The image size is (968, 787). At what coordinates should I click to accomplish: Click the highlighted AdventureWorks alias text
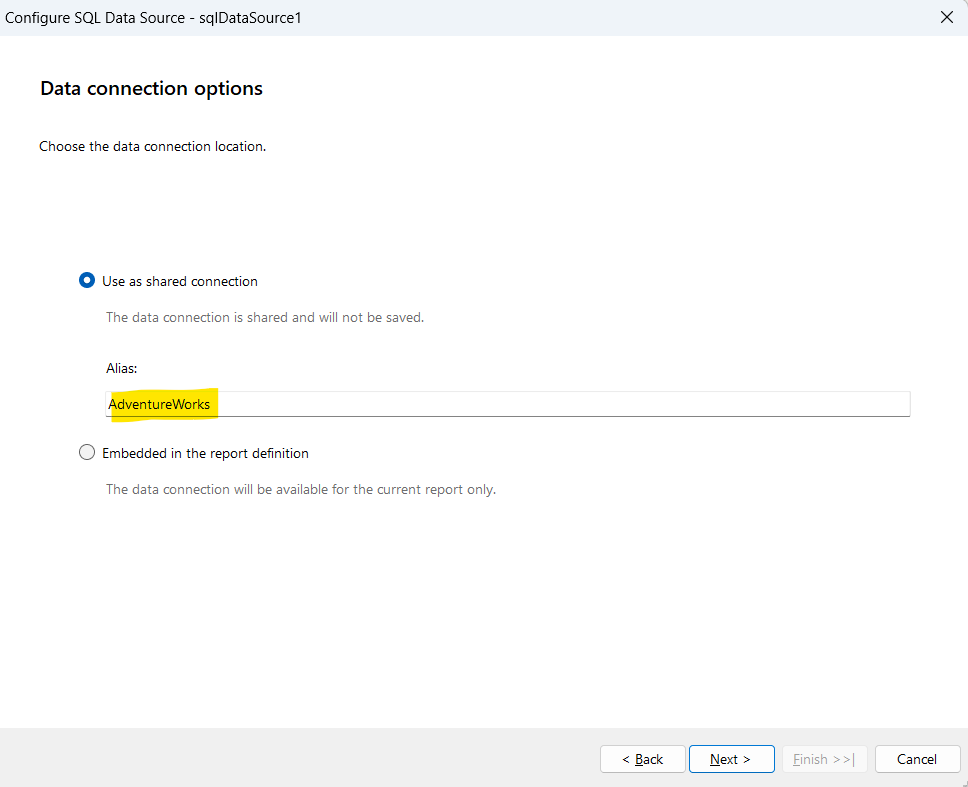pyautogui.click(x=160, y=404)
